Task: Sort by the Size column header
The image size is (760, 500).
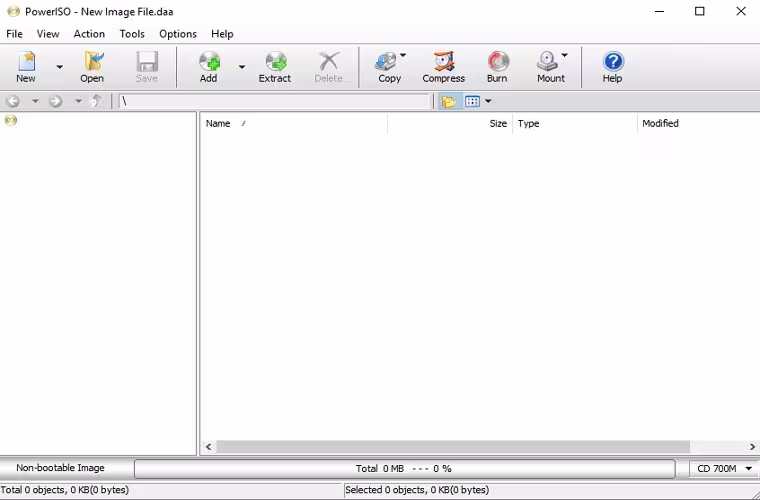Action: coord(450,124)
